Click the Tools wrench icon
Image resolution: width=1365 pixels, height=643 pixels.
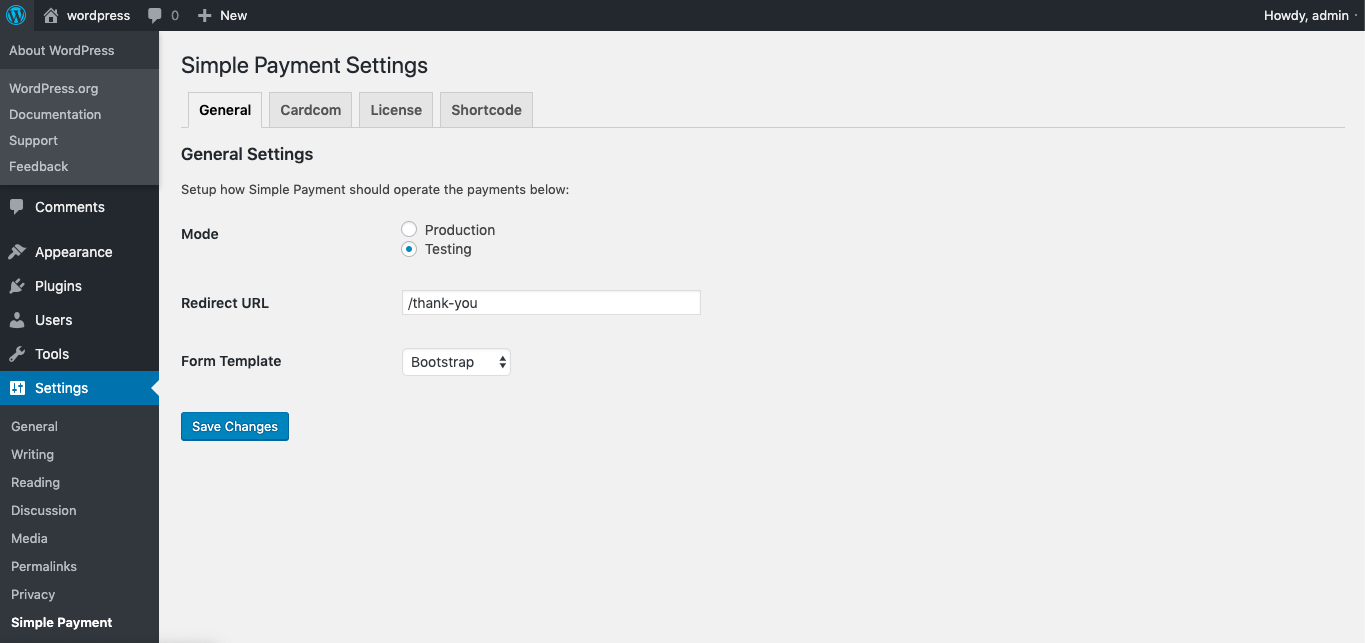(17, 354)
